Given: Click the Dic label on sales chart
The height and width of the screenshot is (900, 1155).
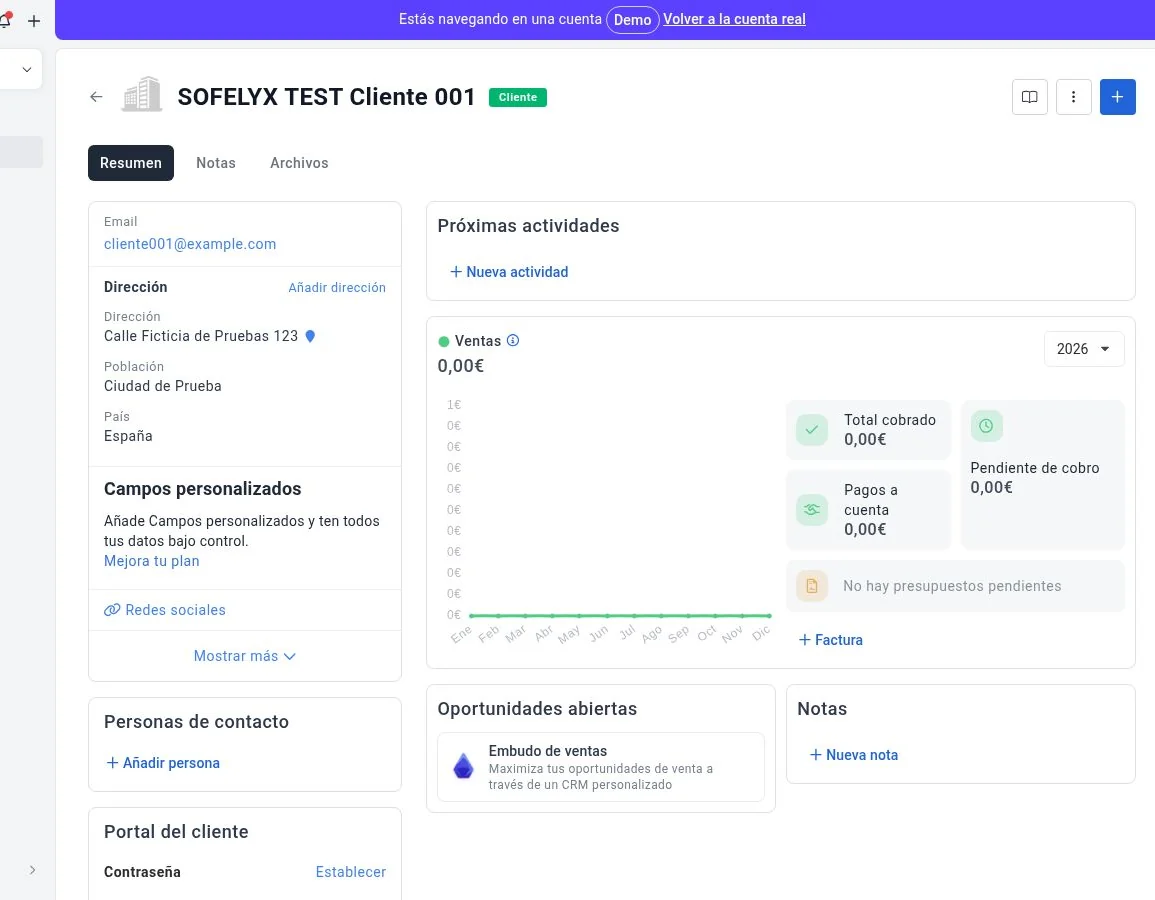Looking at the screenshot, I should coord(762,633).
